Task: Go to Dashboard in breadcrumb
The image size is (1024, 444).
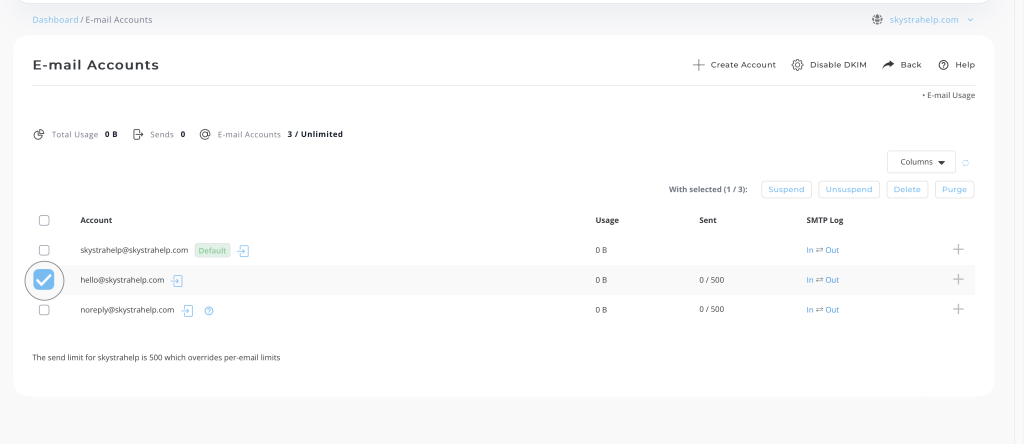Action: click(55, 19)
